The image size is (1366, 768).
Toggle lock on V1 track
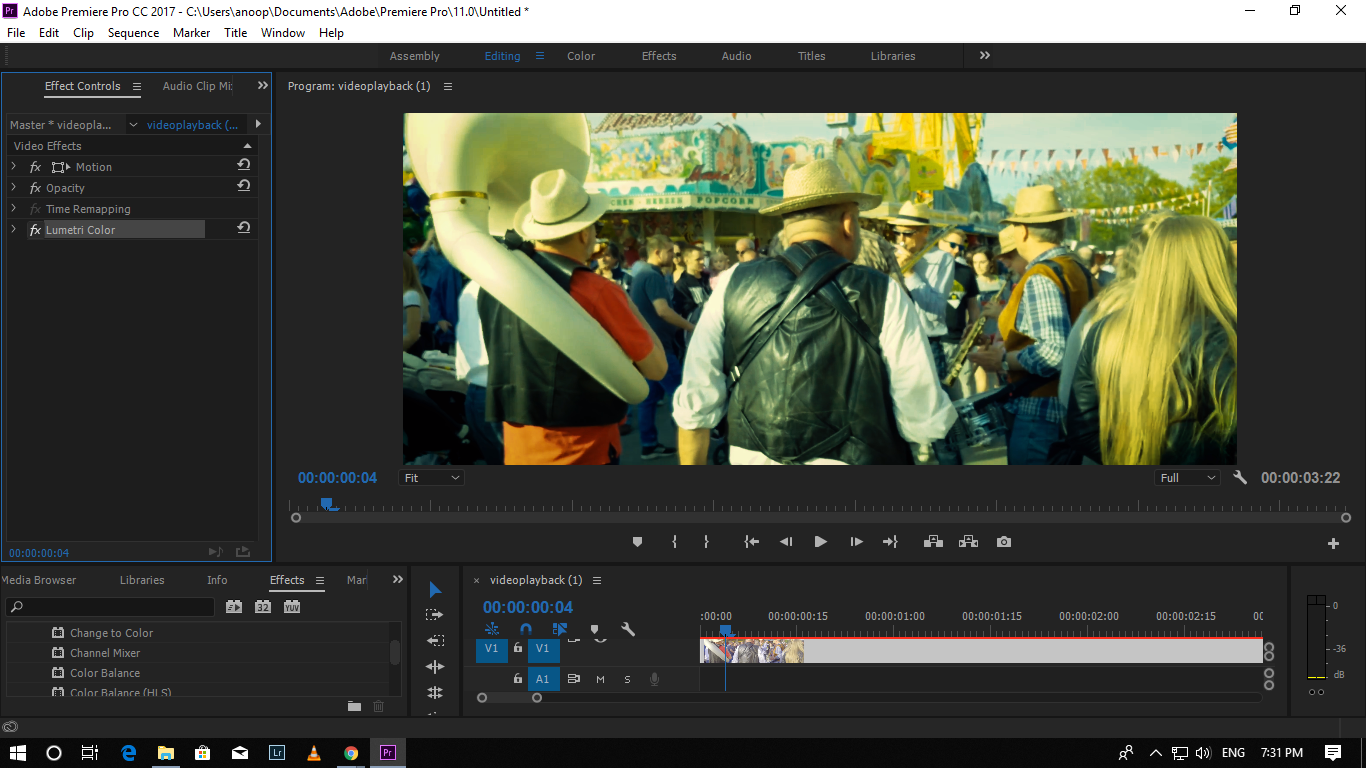pyautogui.click(x=518, y=648)
